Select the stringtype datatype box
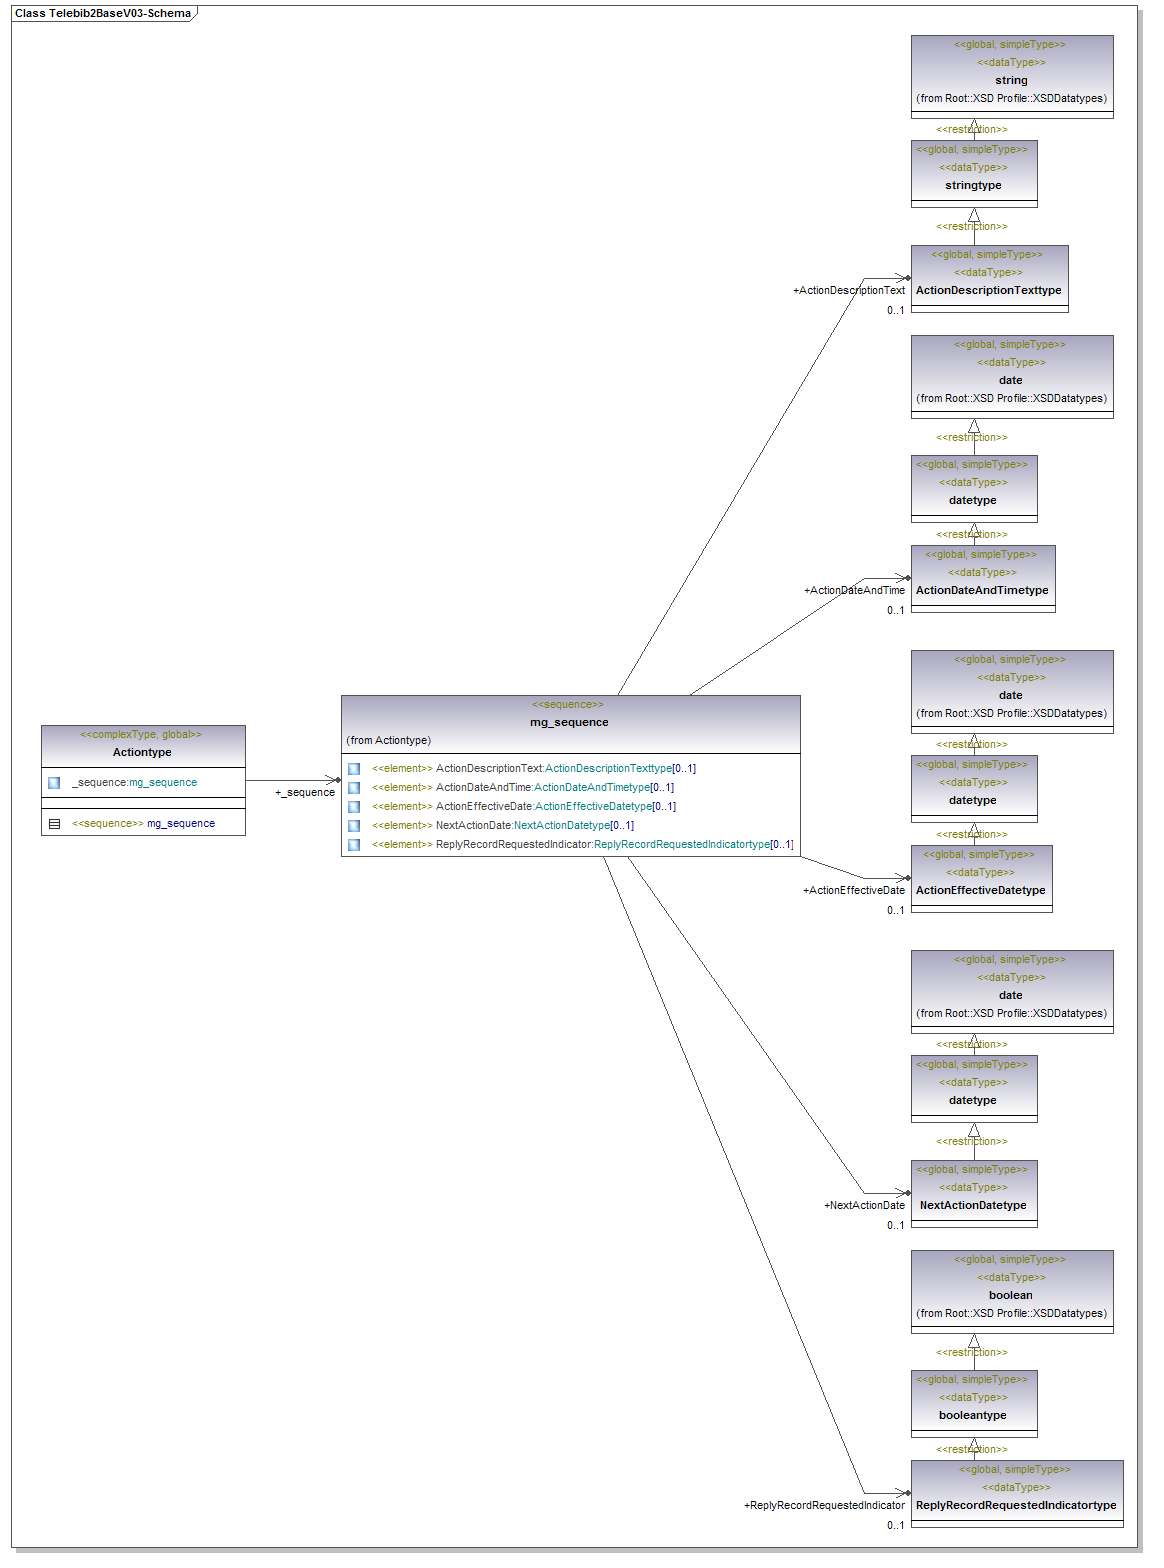The width and height of the screenshot is (1164, 1568). point(973,185)
